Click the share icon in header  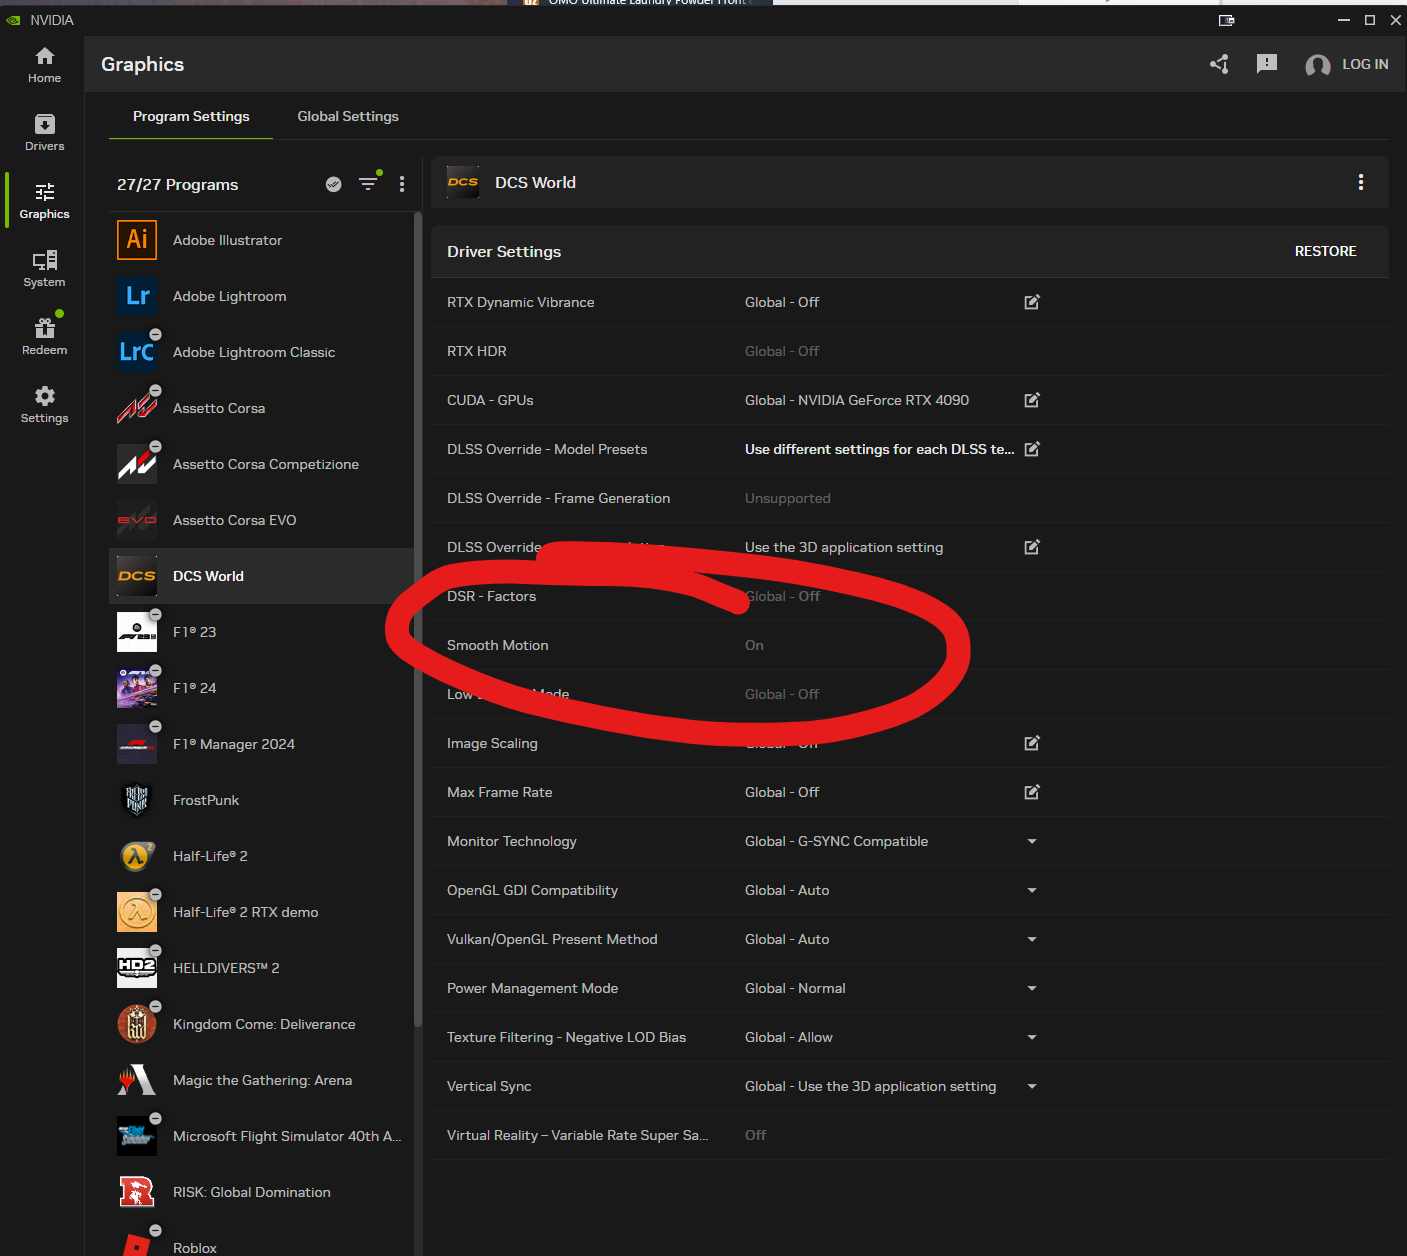pos(1219,64)
